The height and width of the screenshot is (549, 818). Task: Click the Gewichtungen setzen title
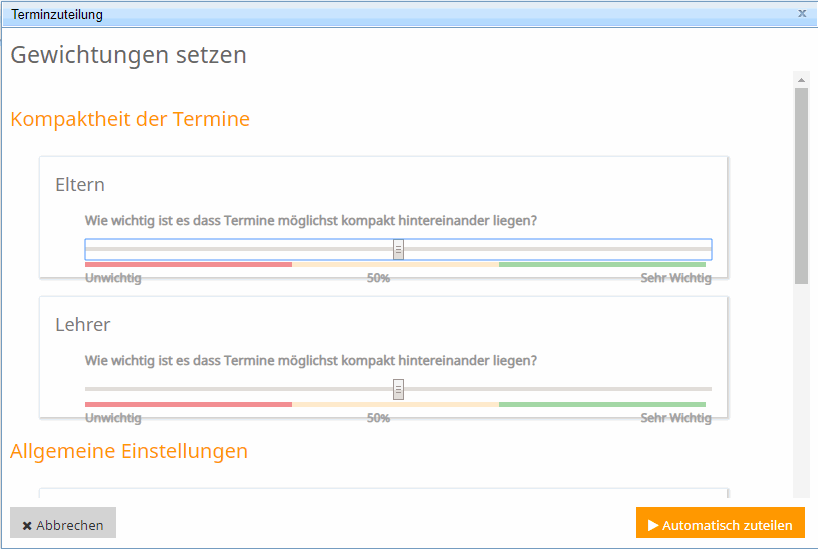click(x=128, y=55)
